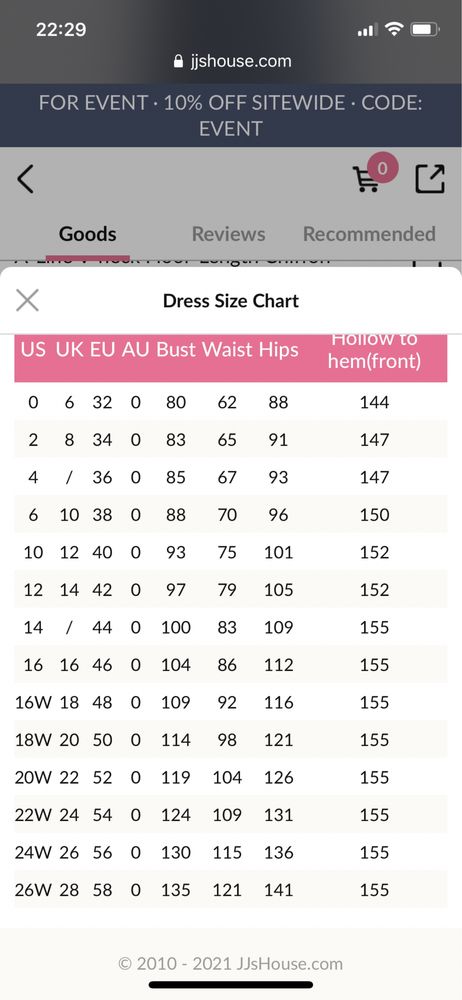Switch to the Recommended tab
462x1000 pixels.
(369, 234)
